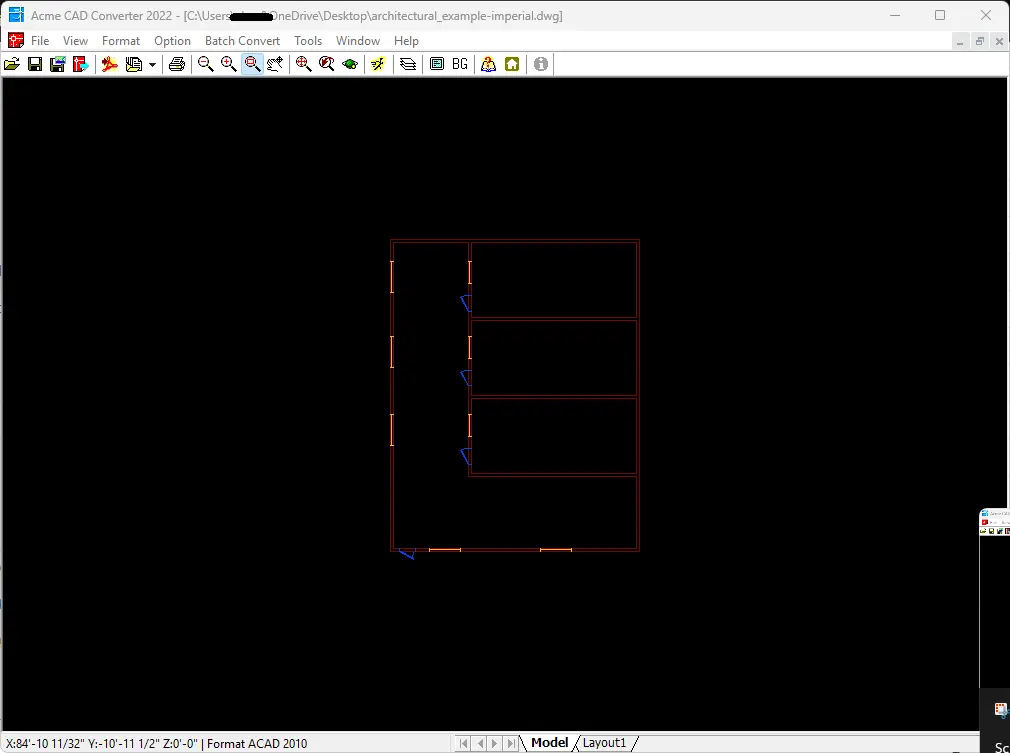
Task: Click the Zoom in magnifier
Action: tap(229, 64)
